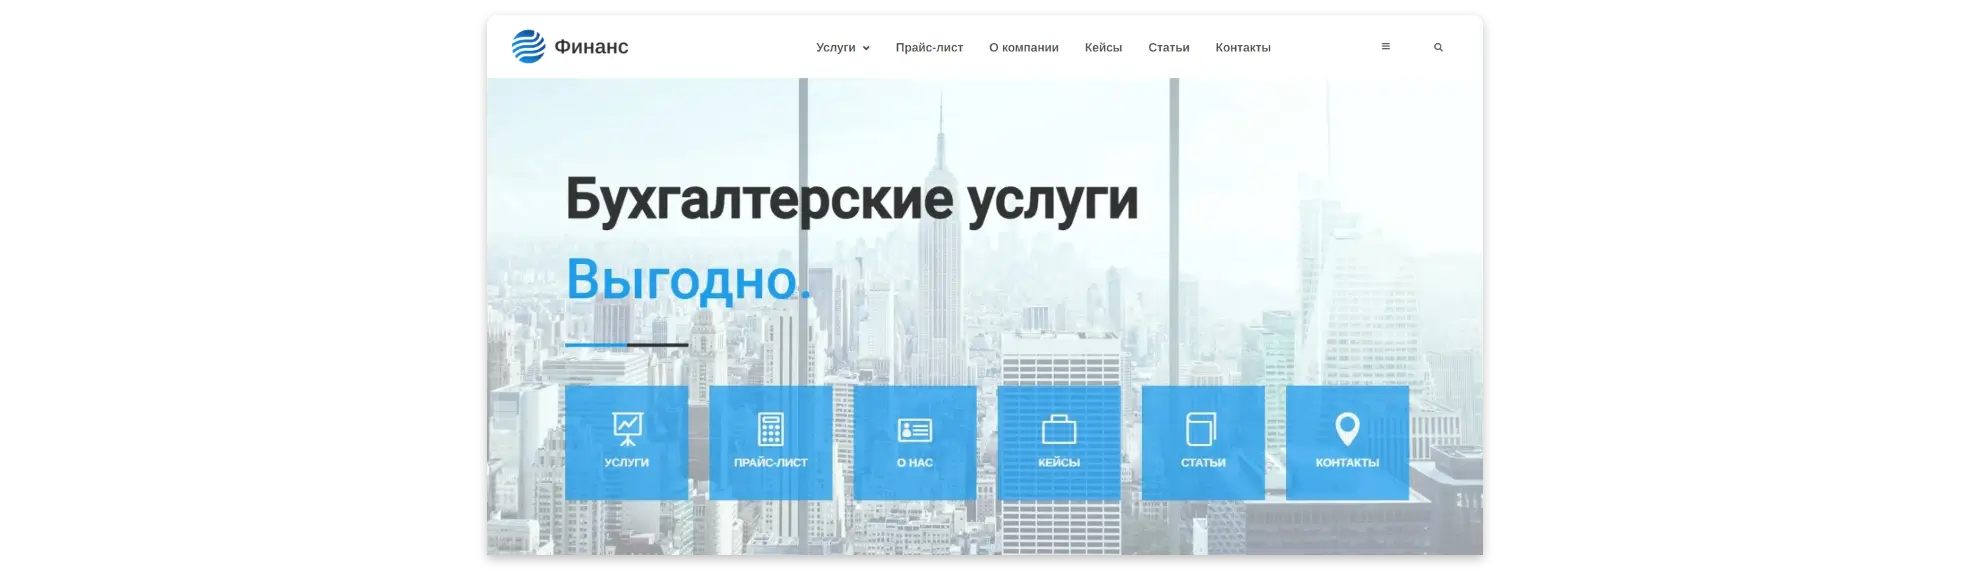
Task: Go to Контакты in the top navigation
Action: click(x=1242, y=48)
